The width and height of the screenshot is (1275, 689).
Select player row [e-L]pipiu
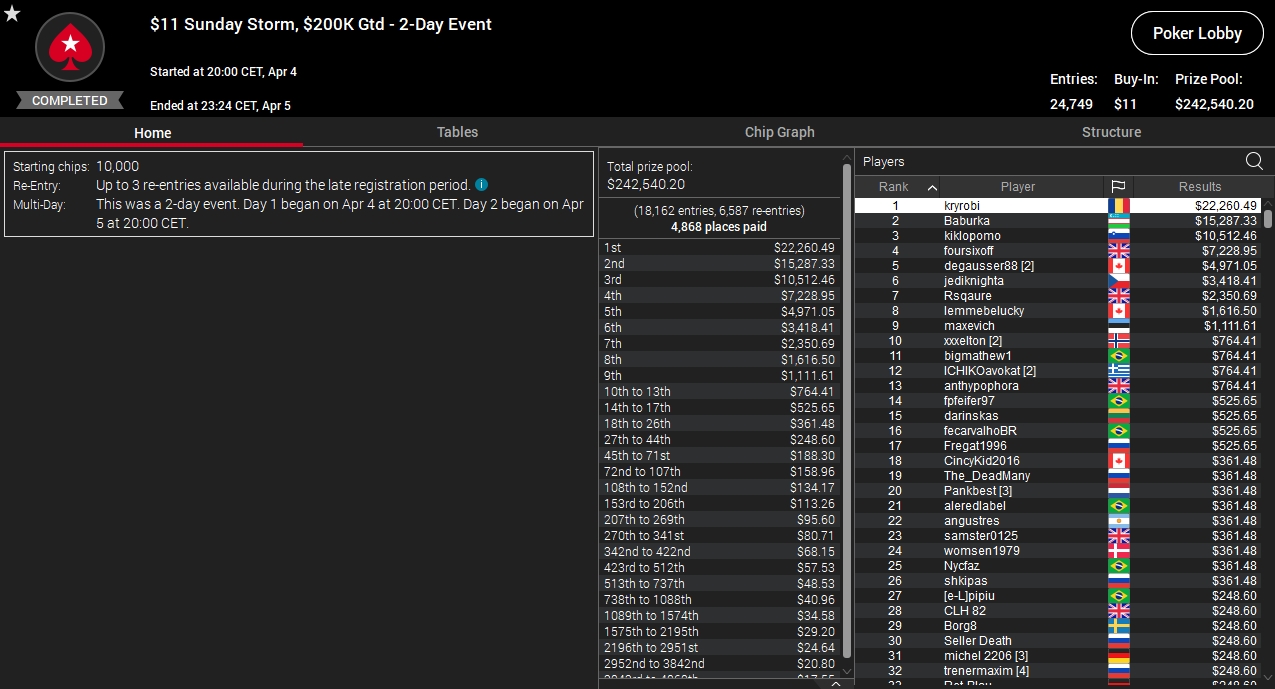tap(1058, 596)
